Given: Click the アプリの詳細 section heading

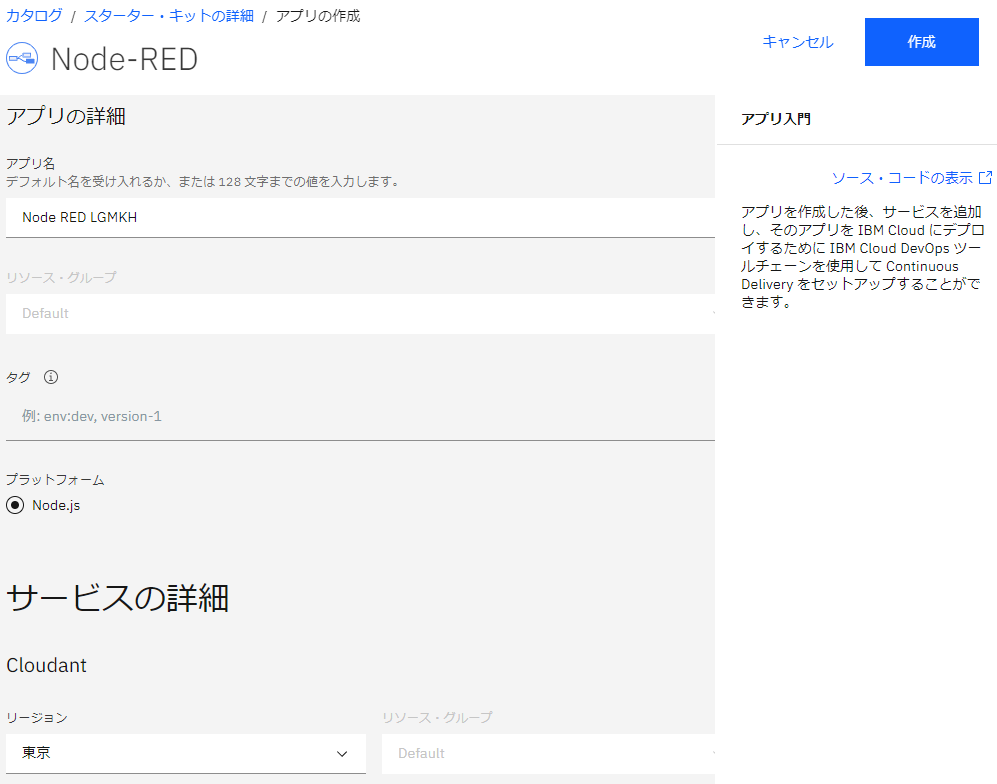Looking at the screenshot, I should 65,116.
